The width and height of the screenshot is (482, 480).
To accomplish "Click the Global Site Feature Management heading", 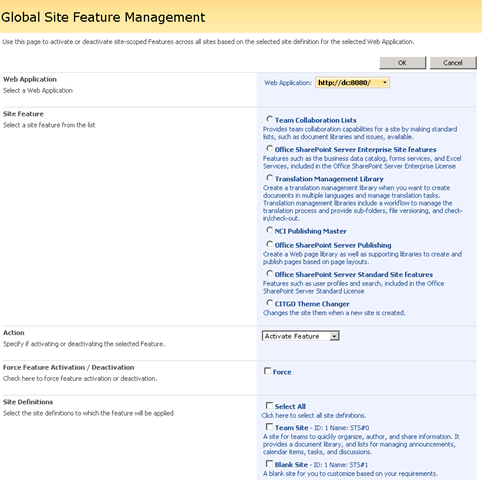I will (x=103, y=17).
